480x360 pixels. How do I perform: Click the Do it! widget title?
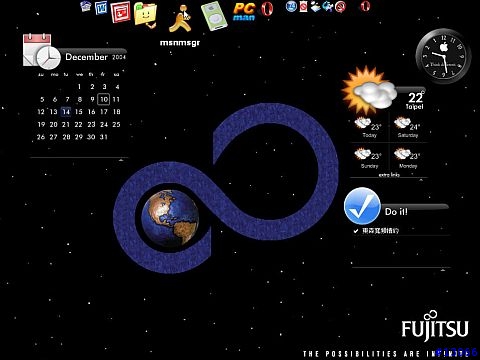point(396,212)
